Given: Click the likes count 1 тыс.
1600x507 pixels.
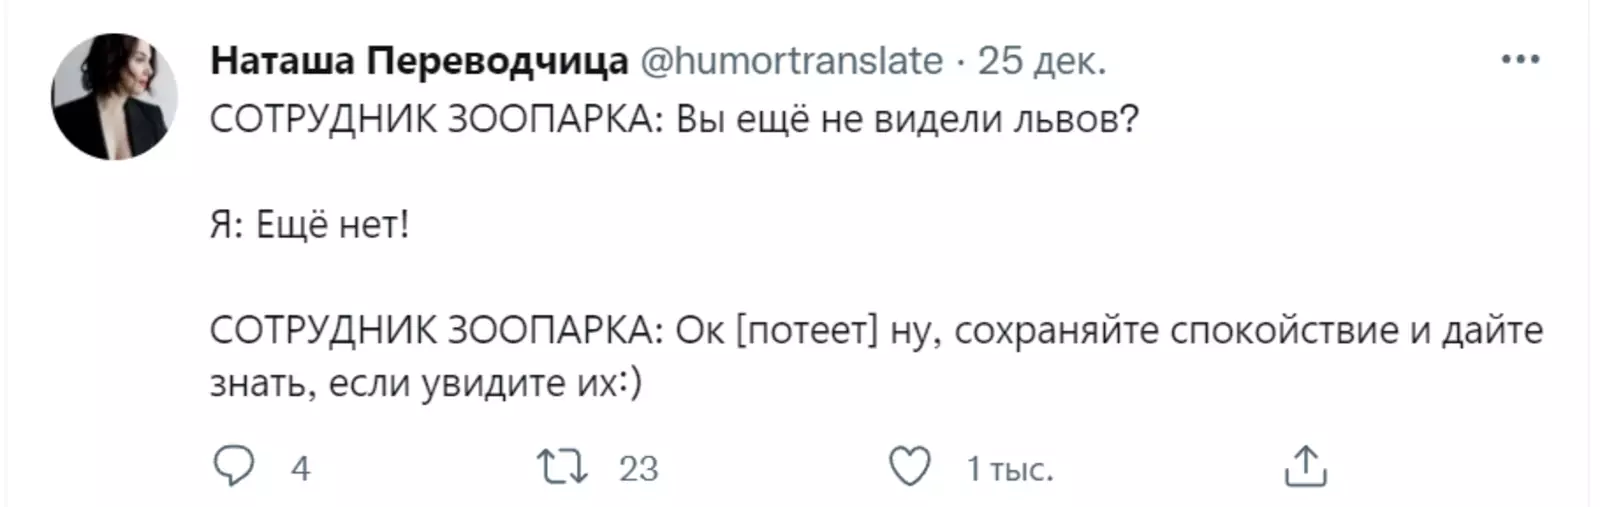Looking at the screenshot, I should (x=1009, y=468).
